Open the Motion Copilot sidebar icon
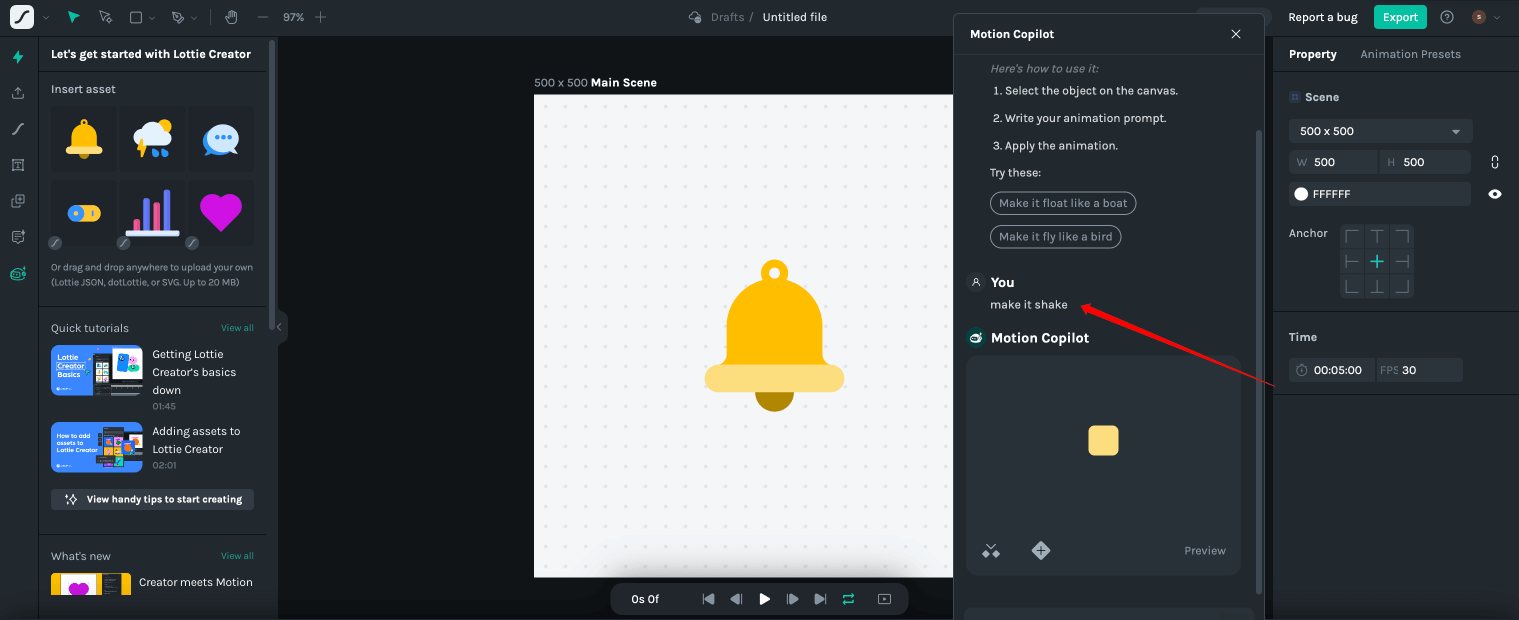 (x=18, y=274)
